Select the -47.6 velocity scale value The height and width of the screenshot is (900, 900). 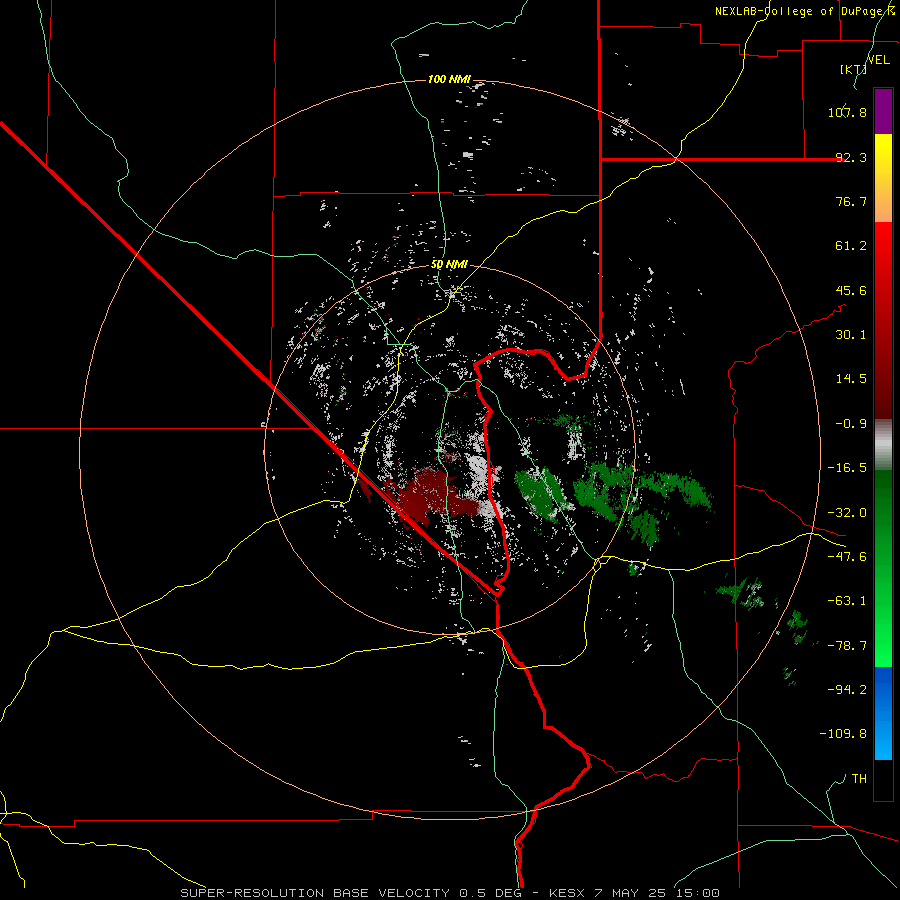847,557
